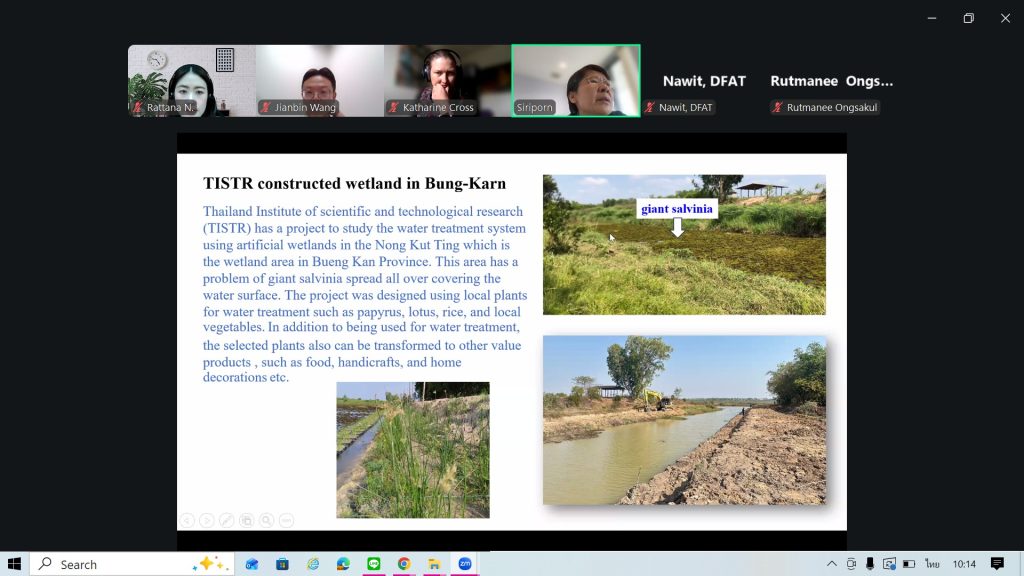Select Rutmanee Ongsakul participant tile
Screen dimensions: 1024x576
point(831,81)
